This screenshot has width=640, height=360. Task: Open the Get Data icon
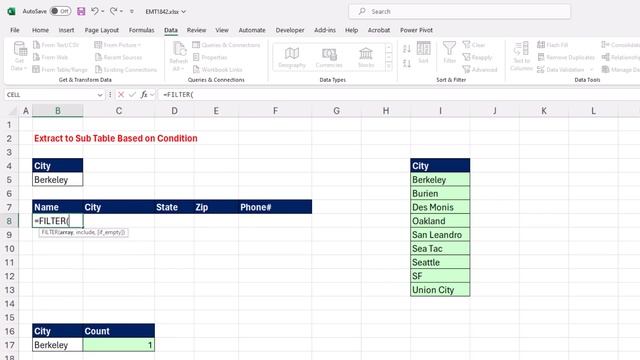coord(20,56)
